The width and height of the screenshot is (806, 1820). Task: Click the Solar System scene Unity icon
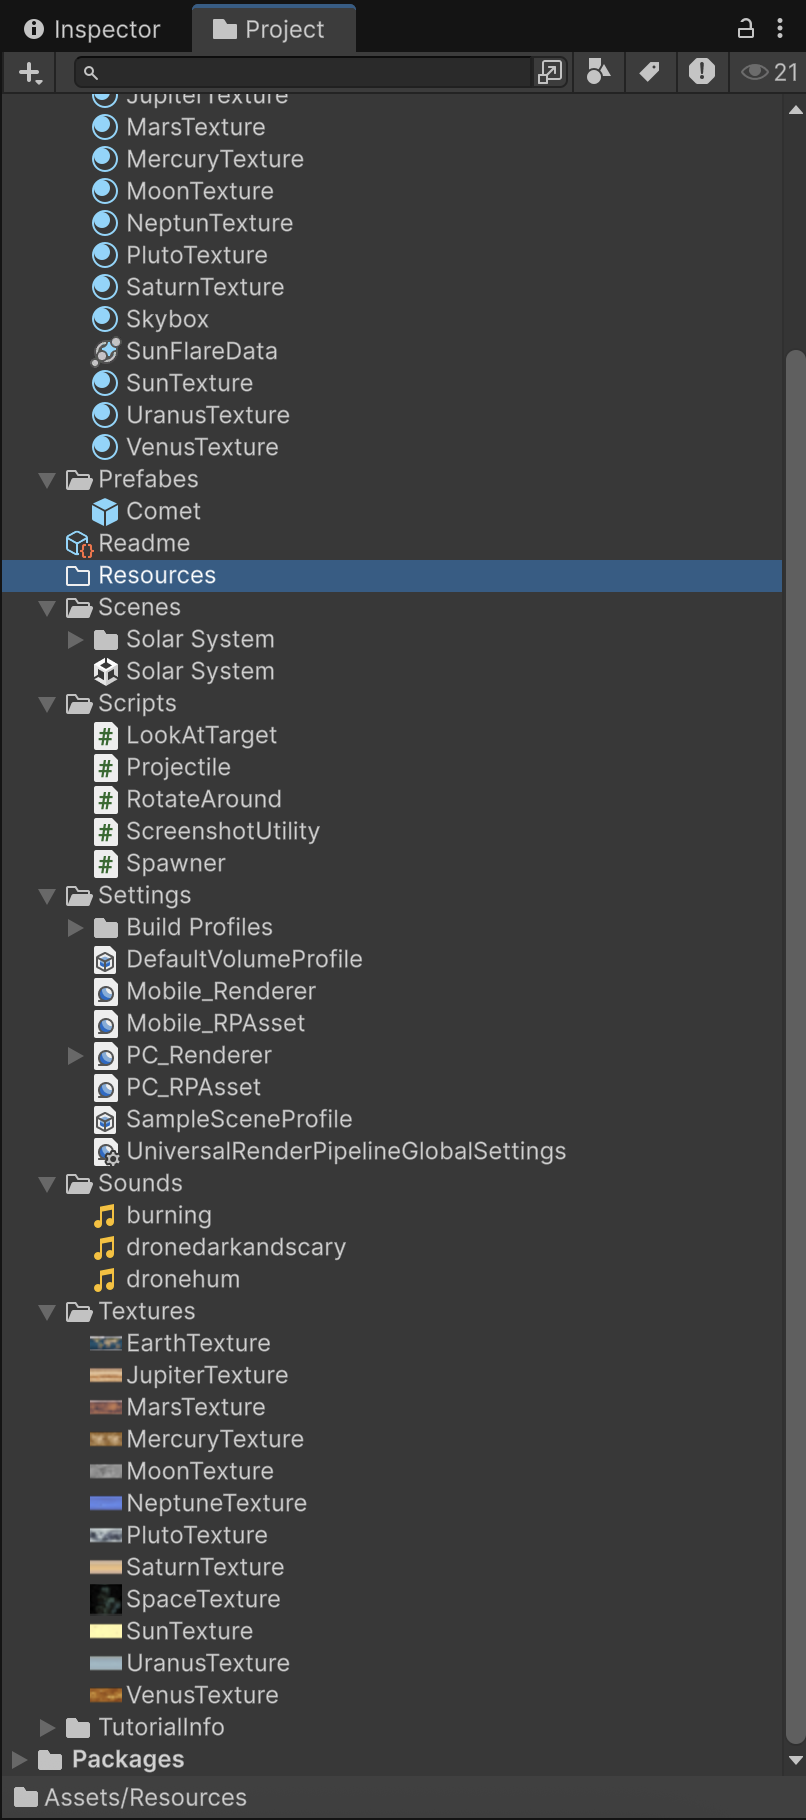[x=105, y=672]
